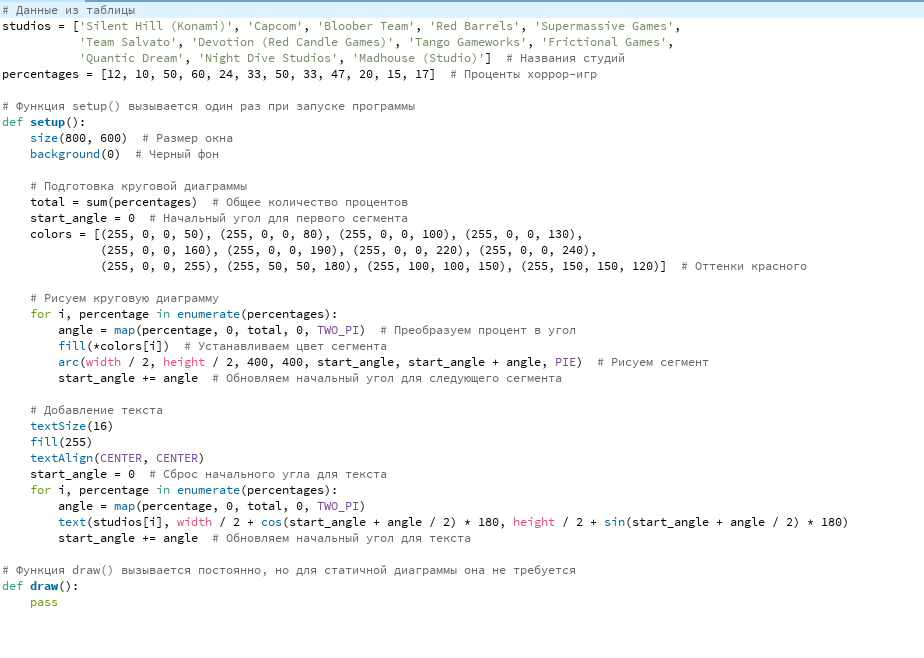Viewport: 924px width, 658px height.
Task: Click the 'textAlign' function name
Action: [x=61, y=458]
